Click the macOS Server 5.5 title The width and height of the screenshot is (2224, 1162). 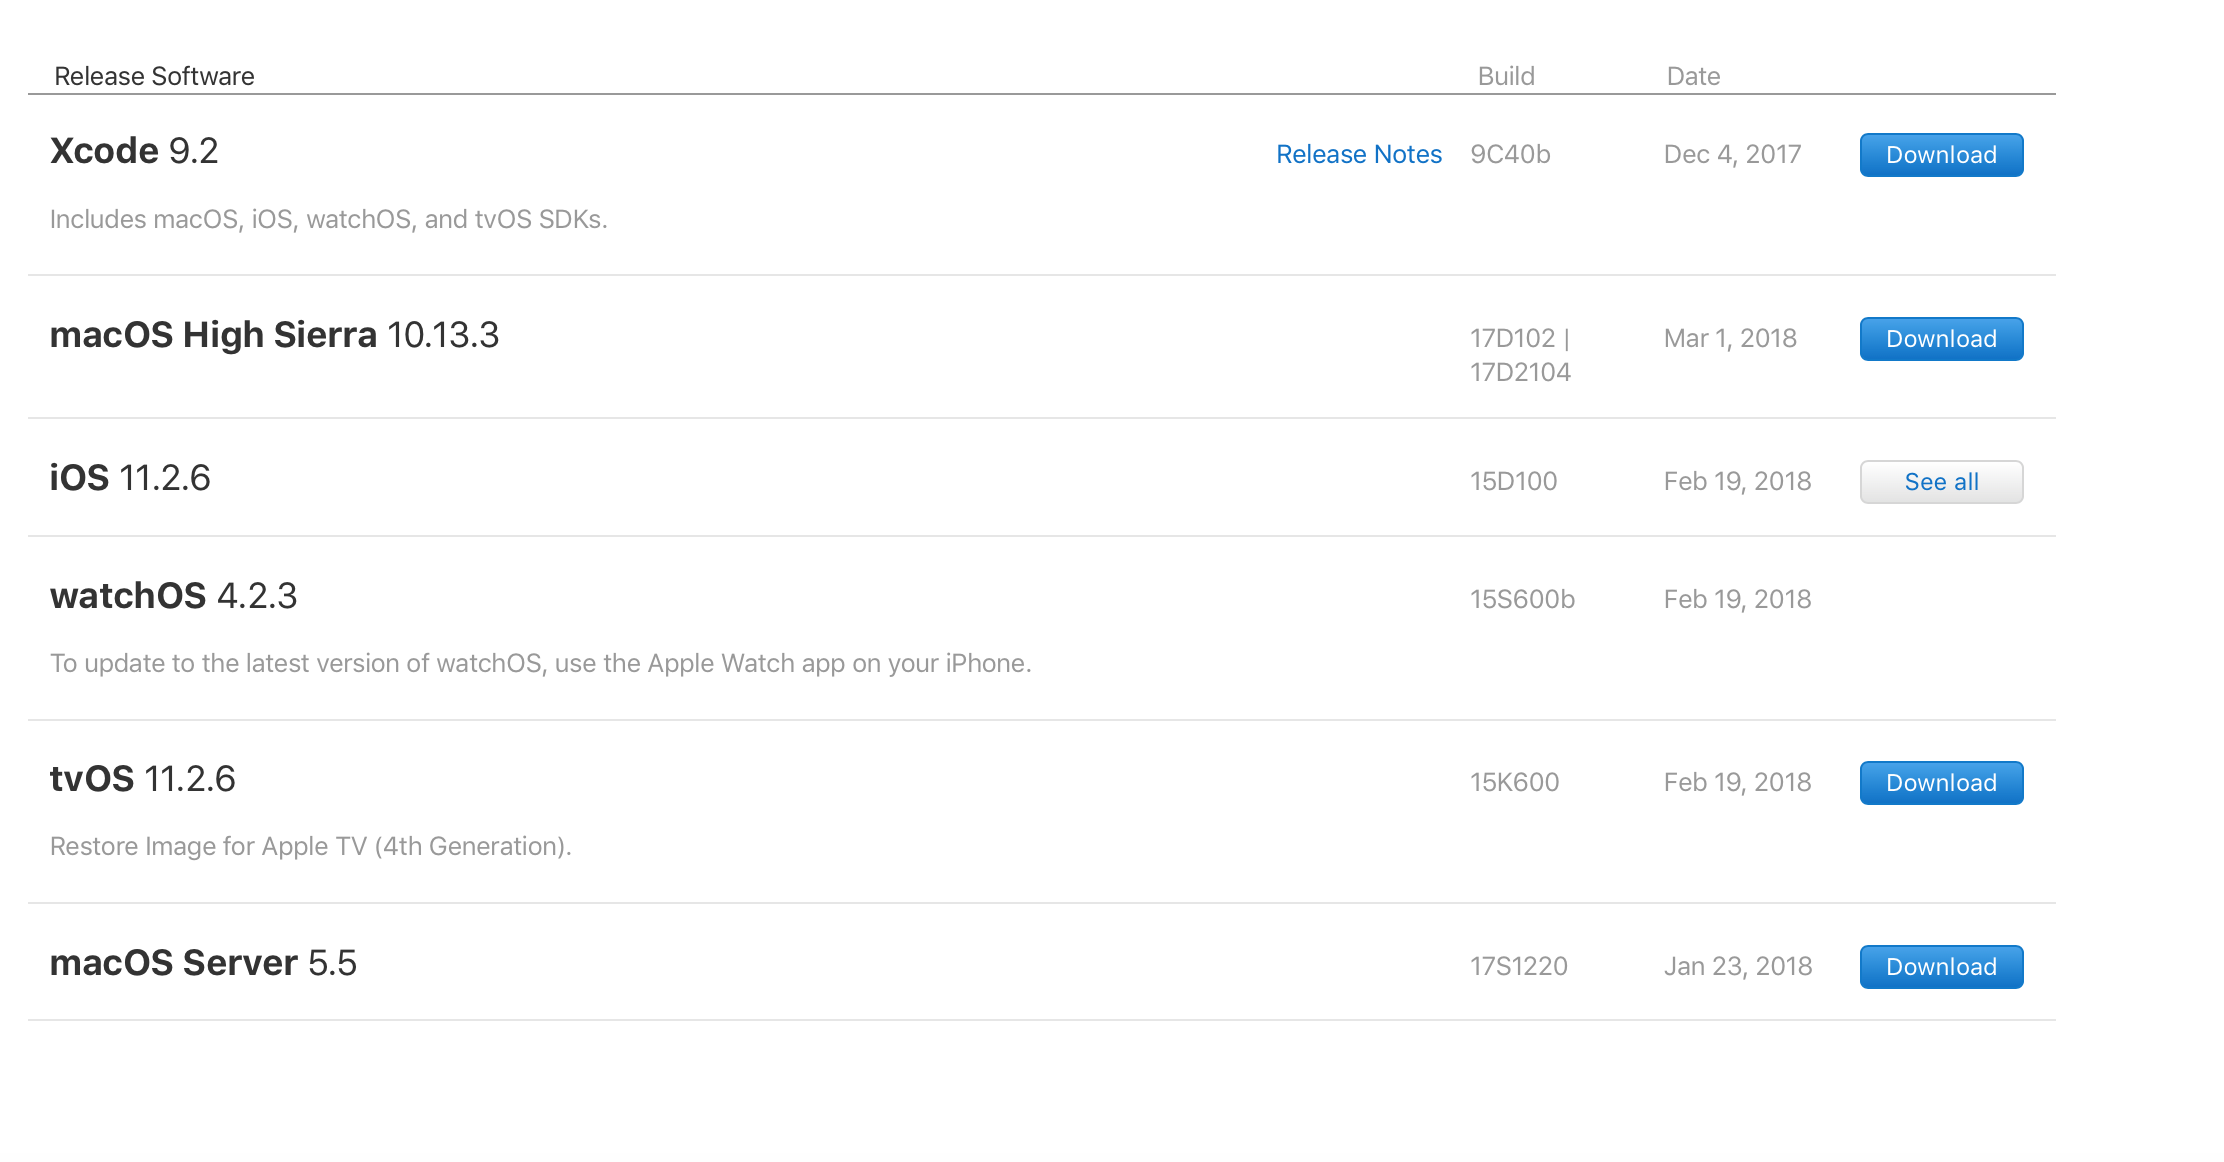point(203,963)
